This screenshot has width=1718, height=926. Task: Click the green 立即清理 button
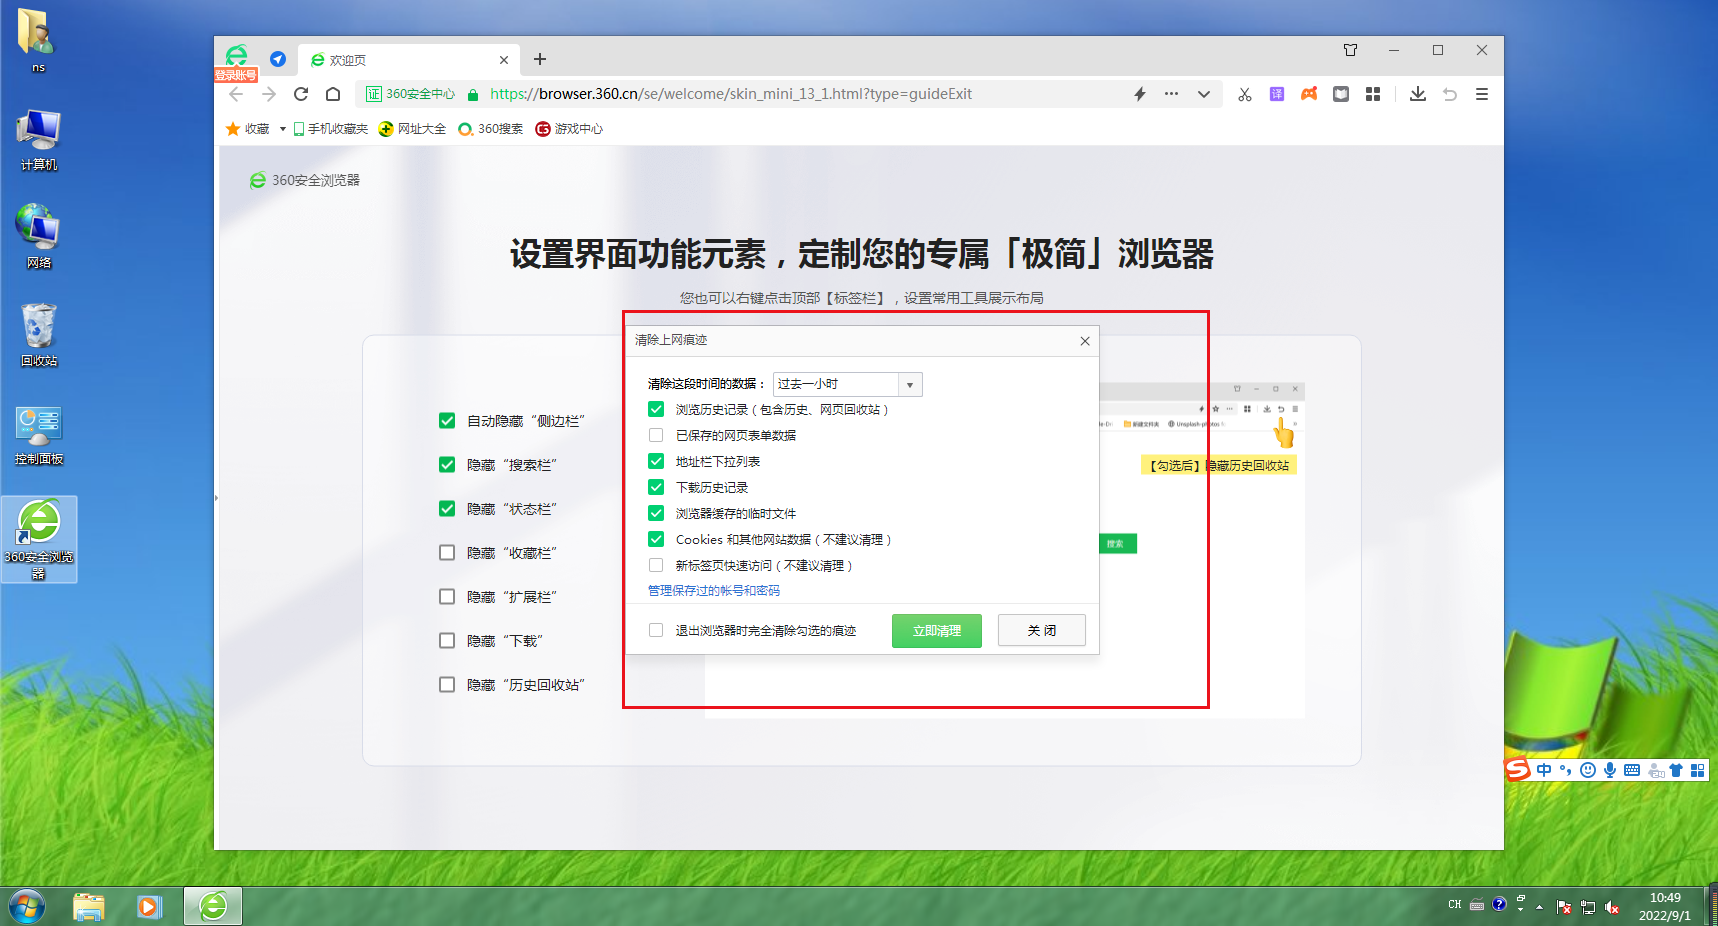point(937,630)
